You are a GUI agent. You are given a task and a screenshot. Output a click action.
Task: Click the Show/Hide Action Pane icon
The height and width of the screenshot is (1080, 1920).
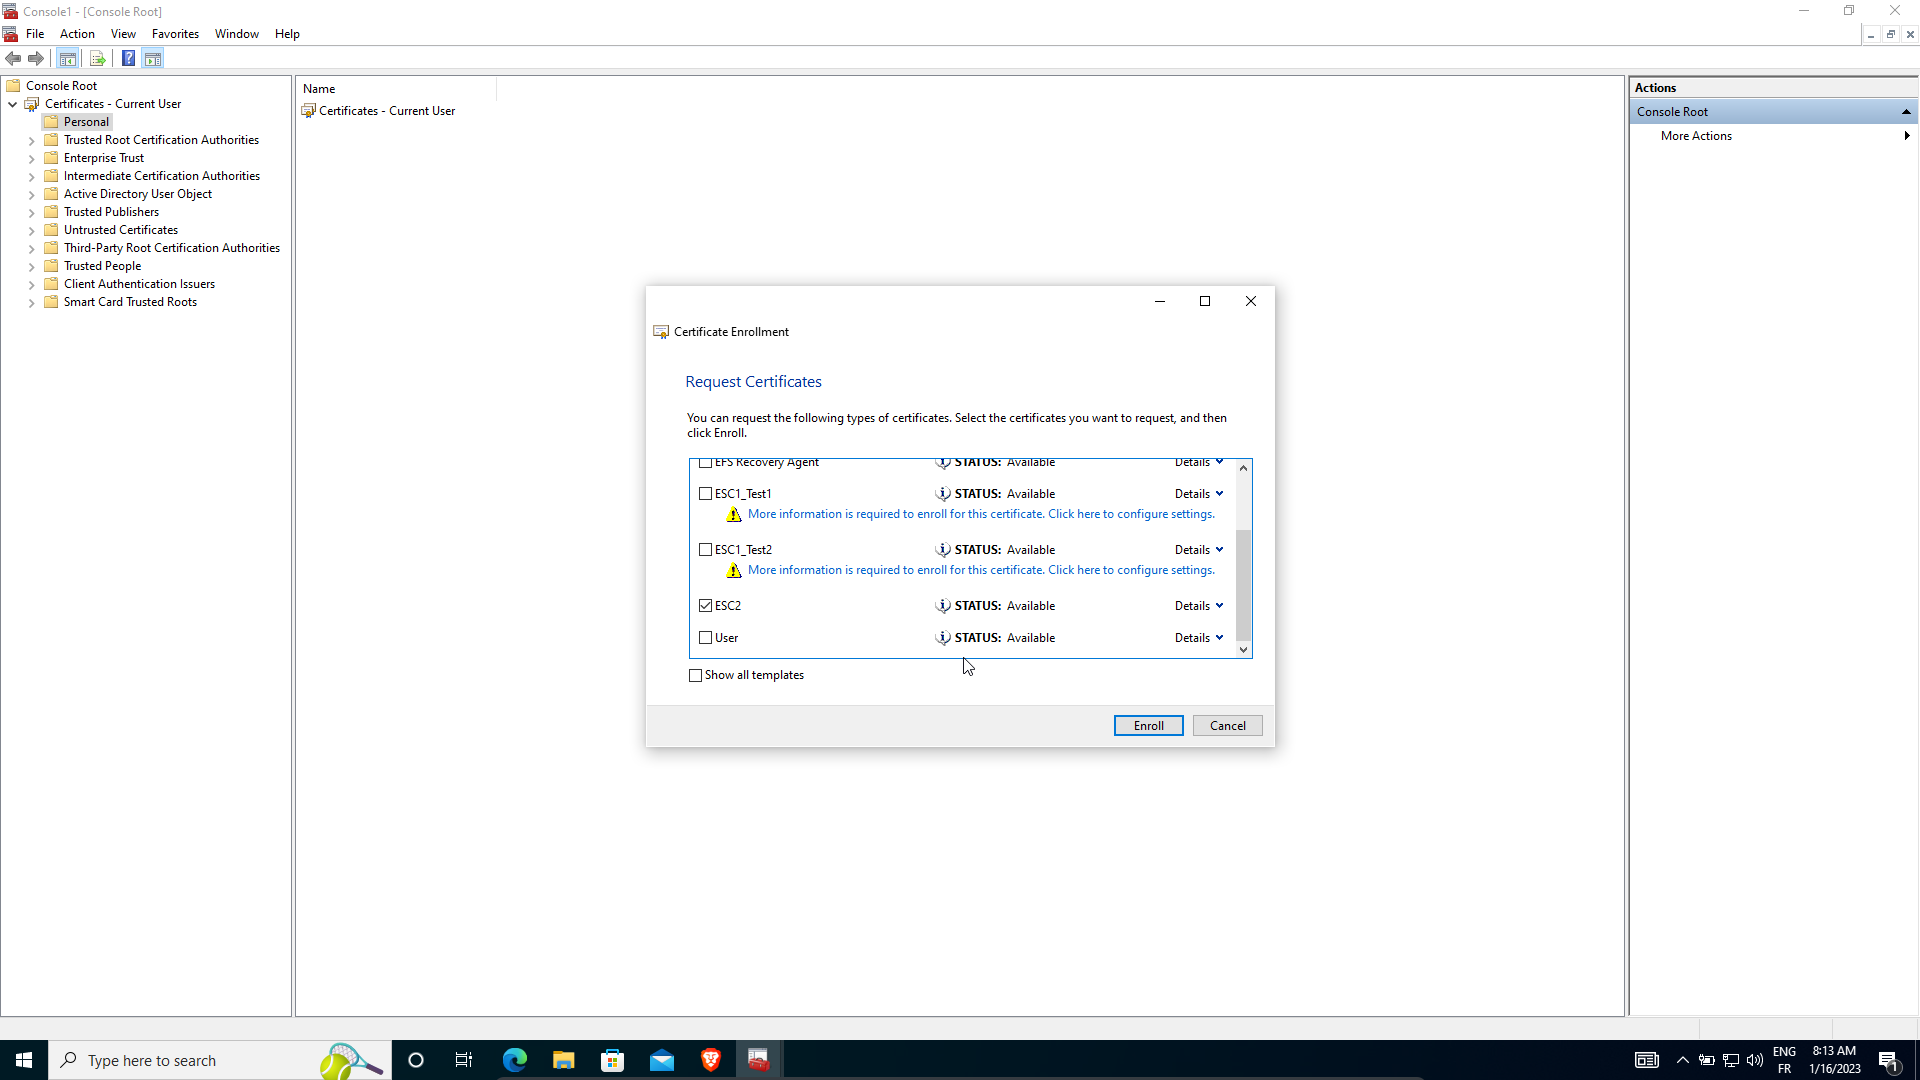(x=153, y=58)
